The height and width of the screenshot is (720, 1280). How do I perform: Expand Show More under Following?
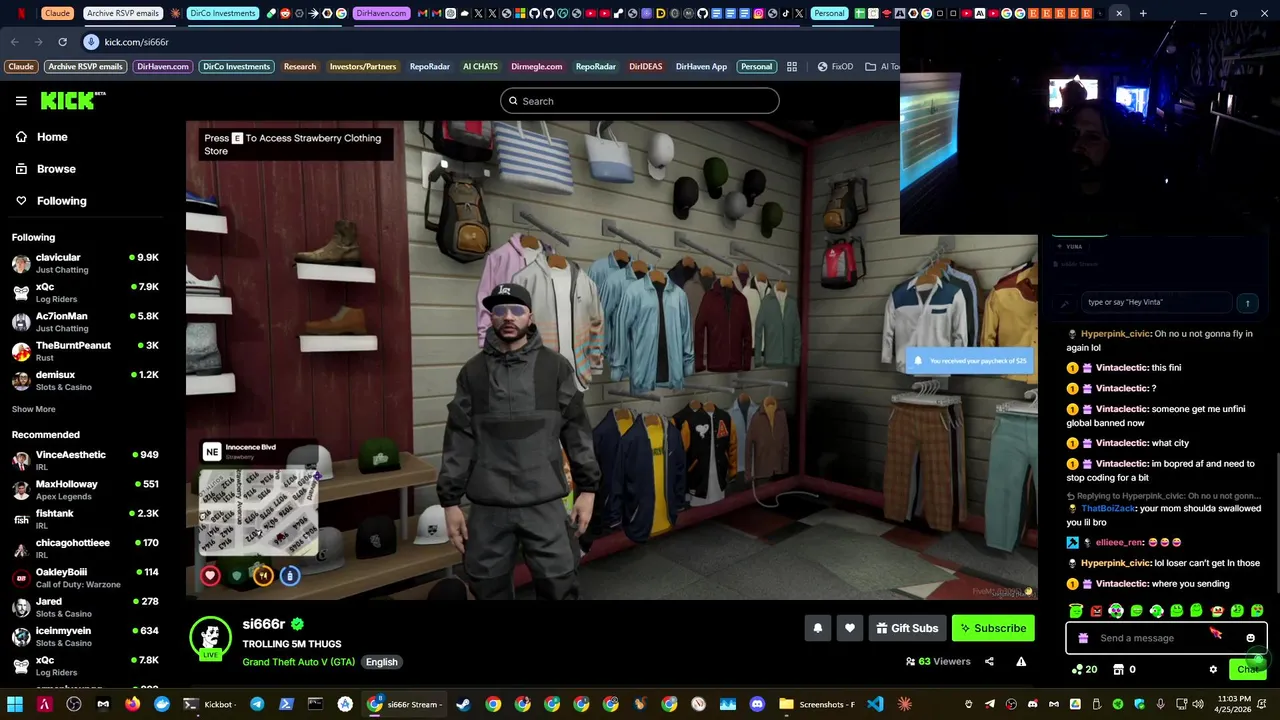pyautogui.click(x=33, y=409)
